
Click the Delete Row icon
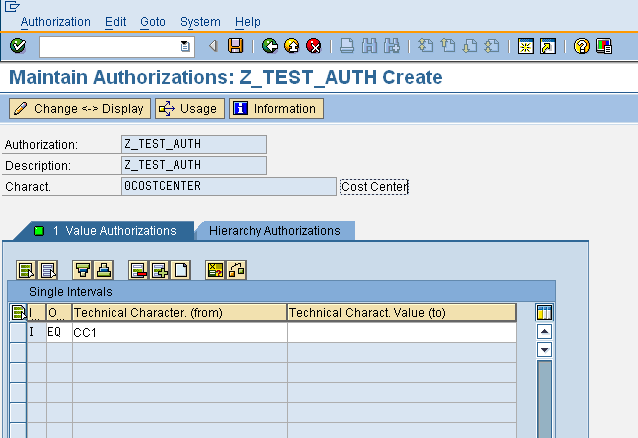point(138,270)
